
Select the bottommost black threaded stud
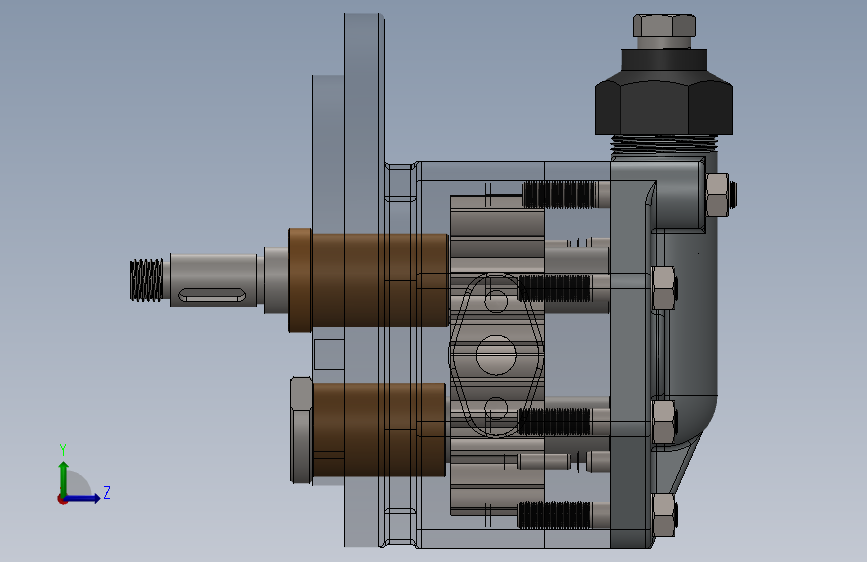coord(555,515)
